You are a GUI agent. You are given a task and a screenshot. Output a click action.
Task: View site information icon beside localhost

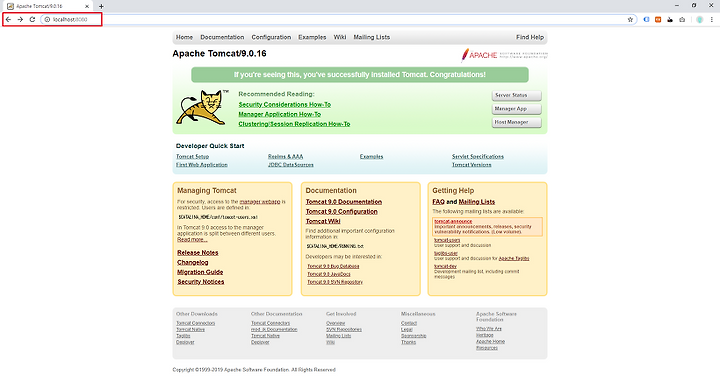point(47,20)
